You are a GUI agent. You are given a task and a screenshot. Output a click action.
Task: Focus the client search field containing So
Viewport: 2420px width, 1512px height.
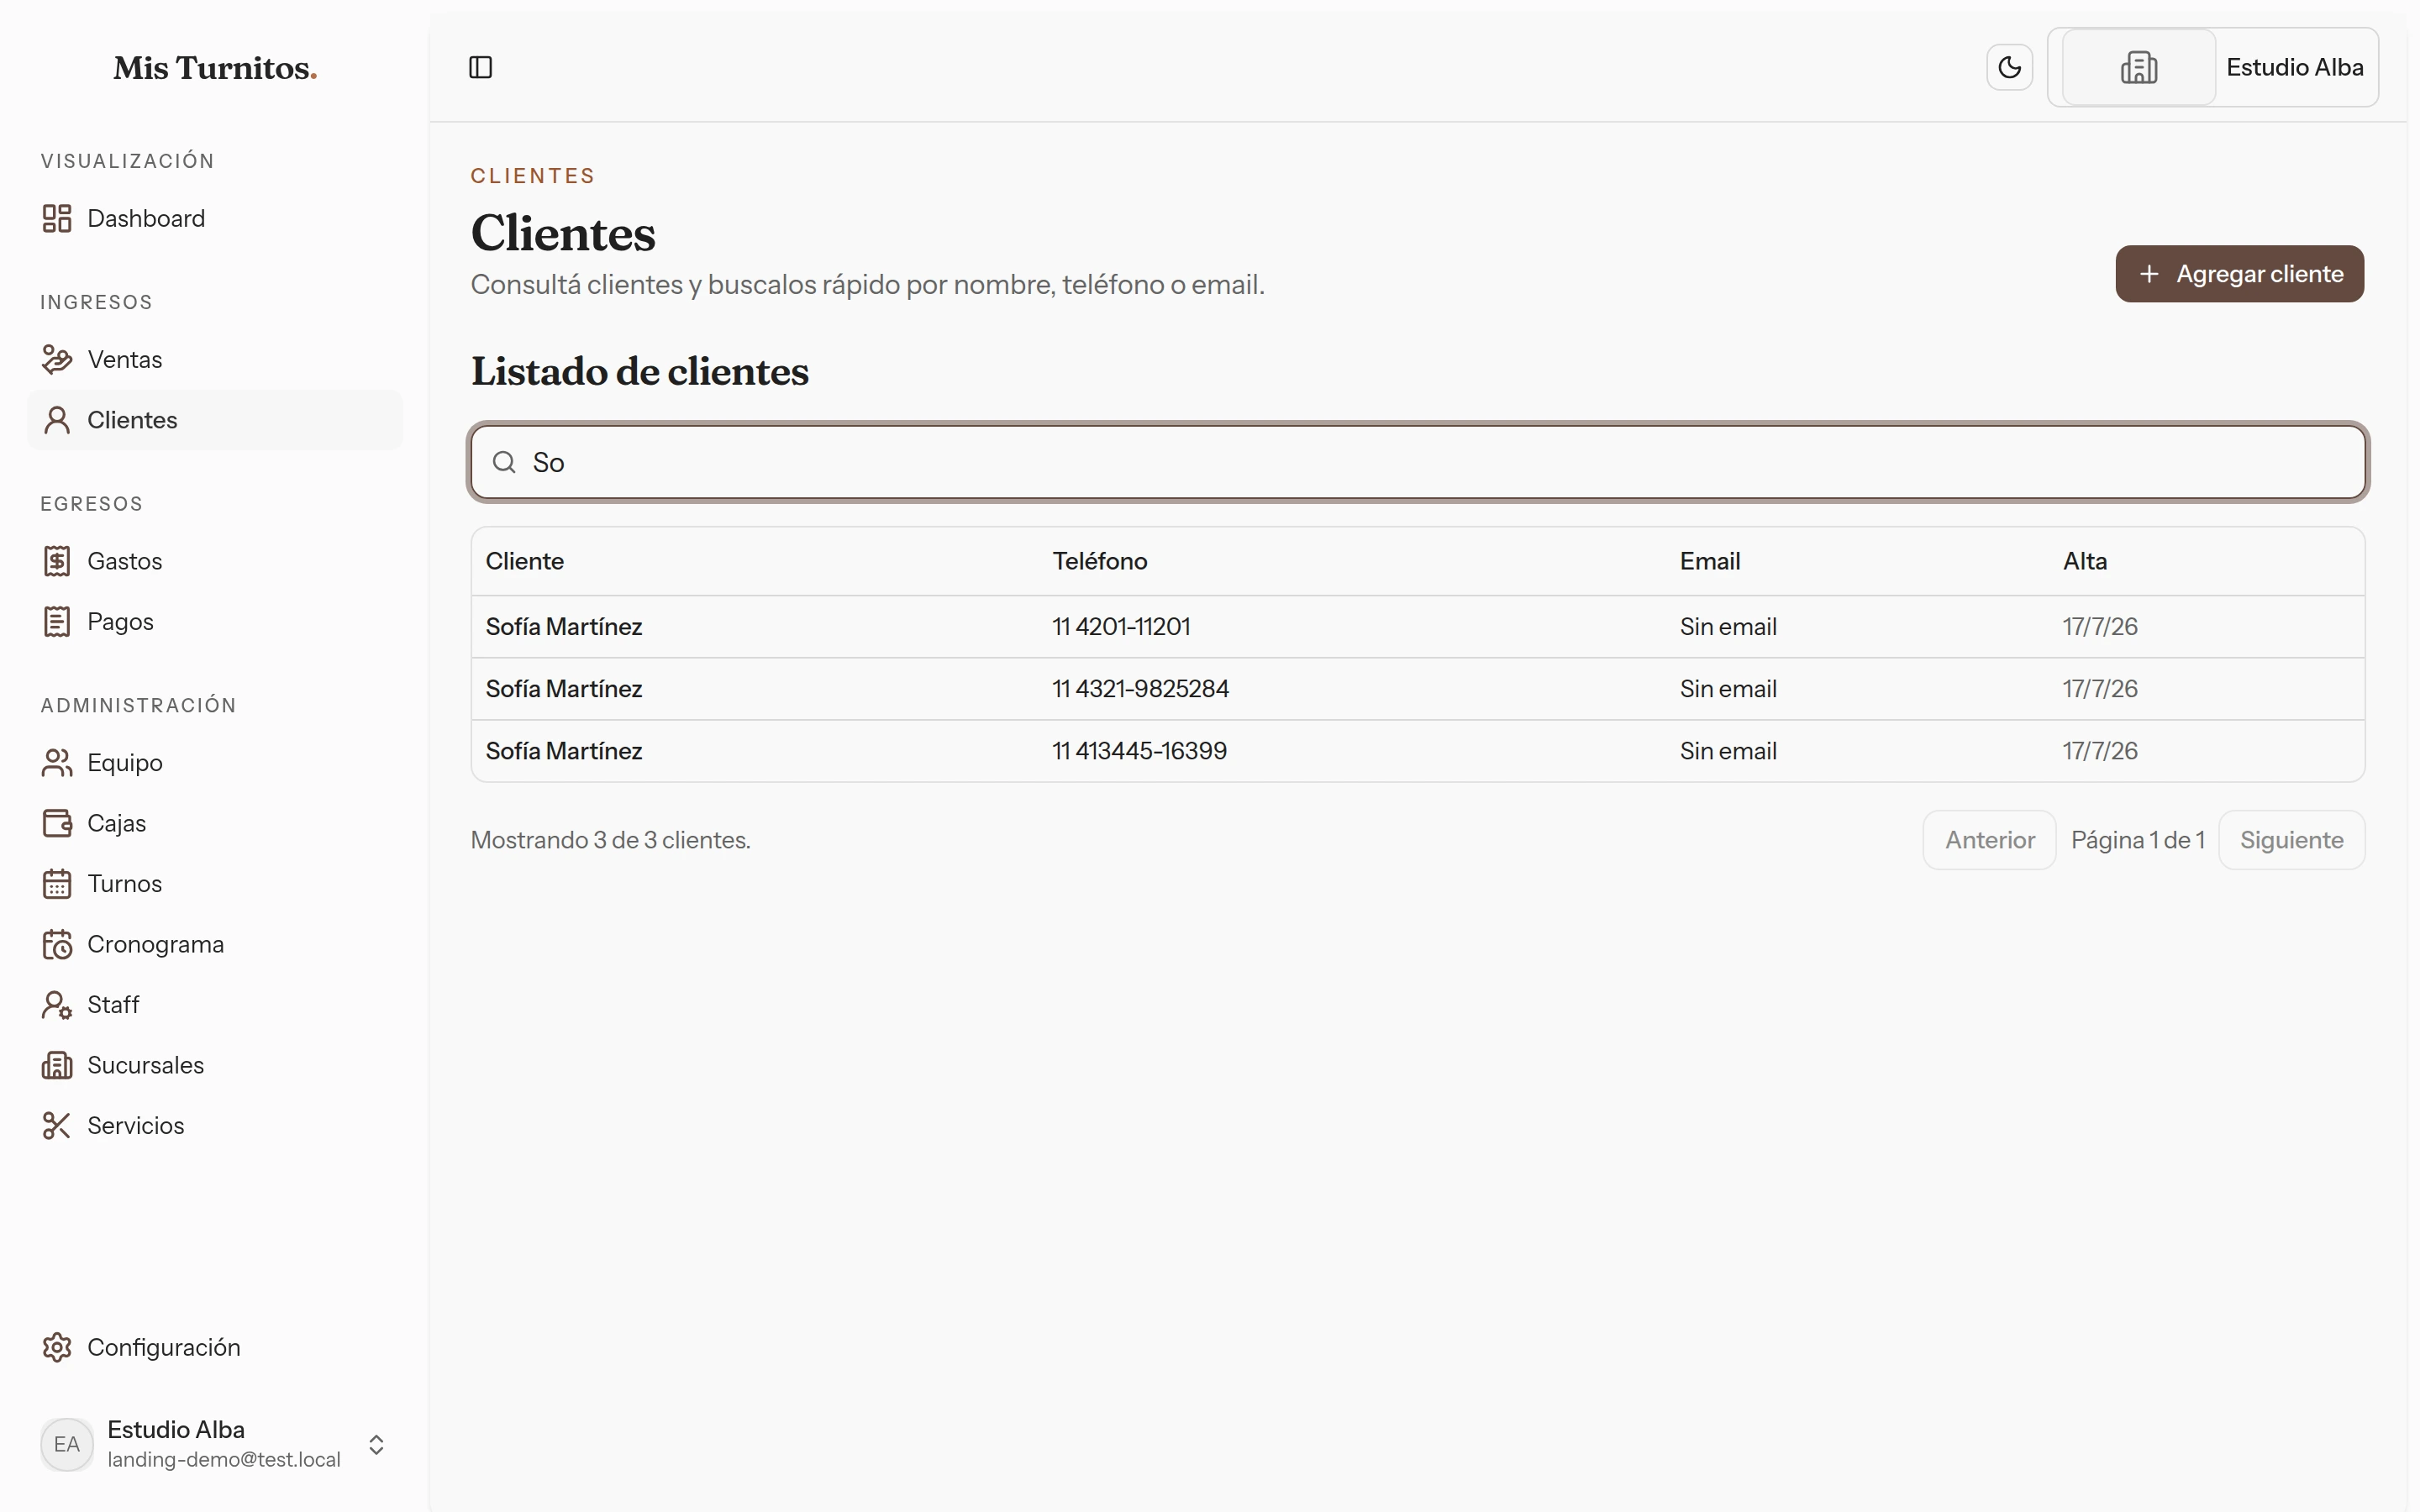tap(1418, 462)
